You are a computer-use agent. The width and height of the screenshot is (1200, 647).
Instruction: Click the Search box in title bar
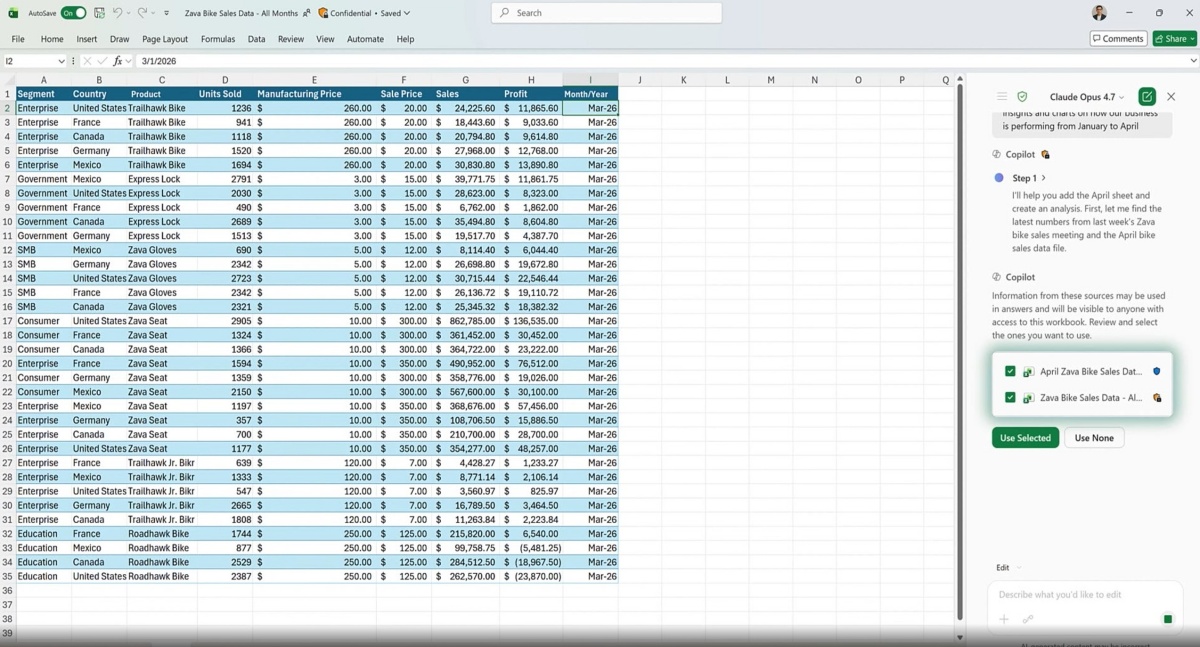pos(607,13)
